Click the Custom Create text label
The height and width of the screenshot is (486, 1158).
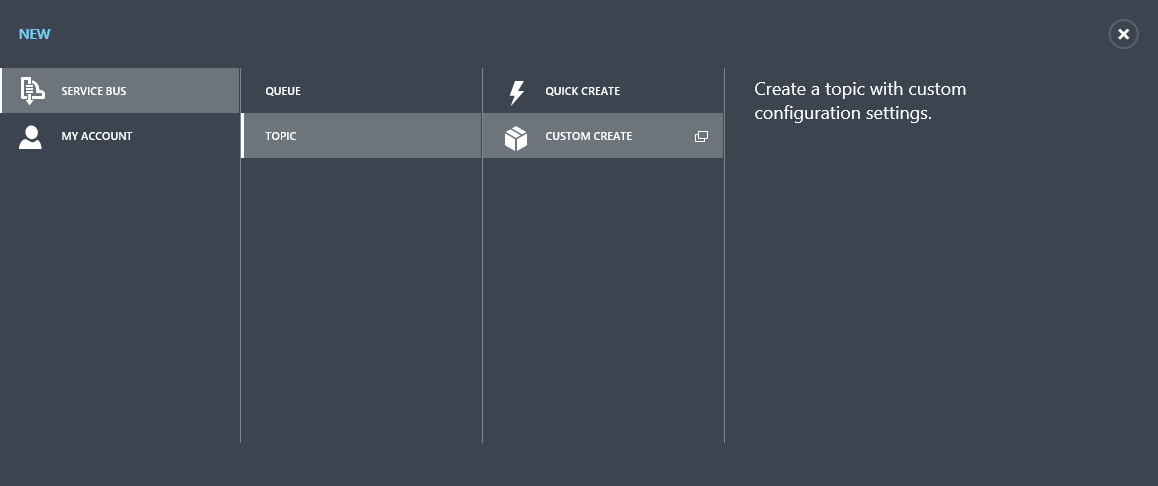coord(588,136)
